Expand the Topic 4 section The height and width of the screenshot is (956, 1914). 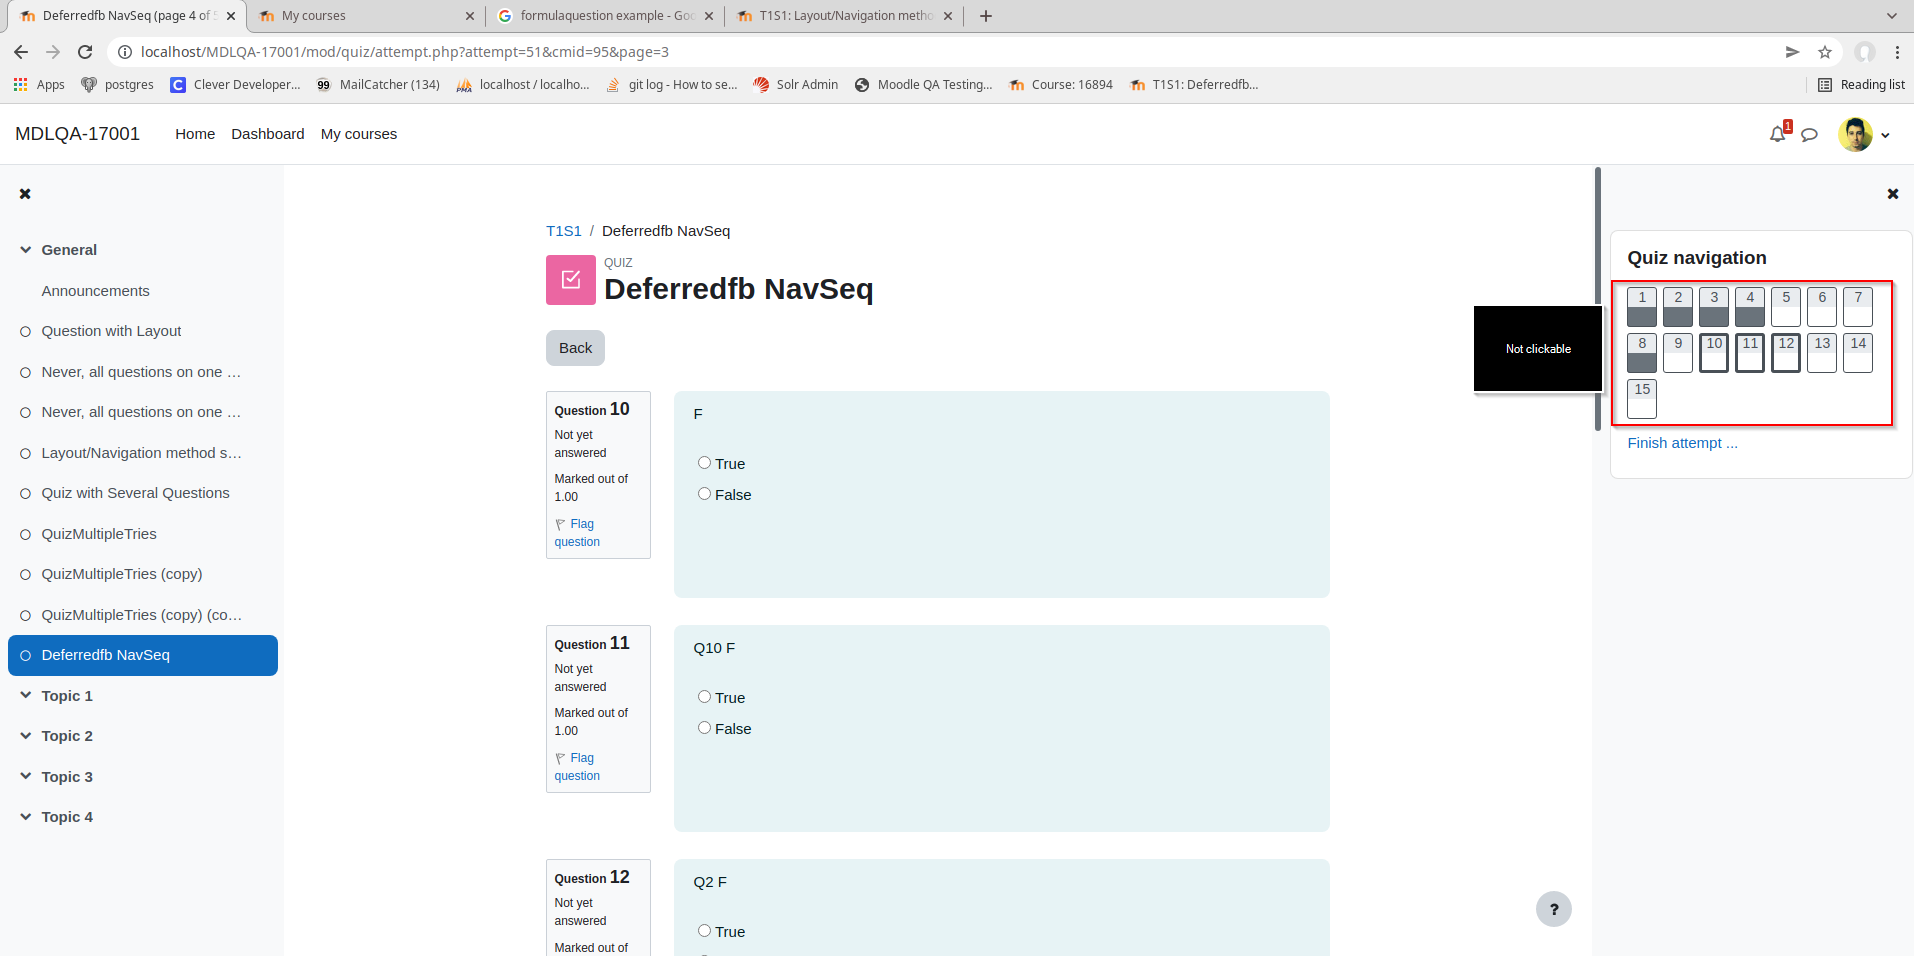[25, 817]
